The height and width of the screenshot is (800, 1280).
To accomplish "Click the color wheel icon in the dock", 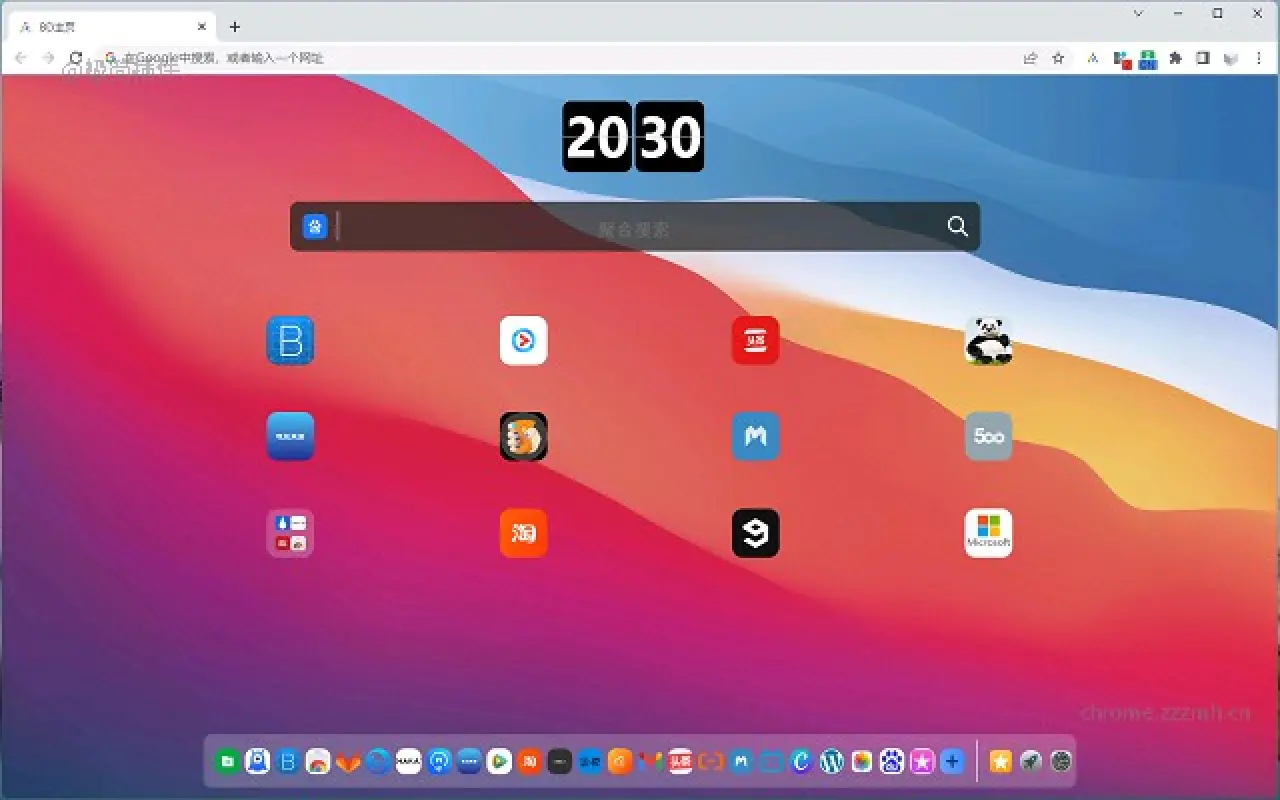I will pyautogui.click(x=862, y=761).
